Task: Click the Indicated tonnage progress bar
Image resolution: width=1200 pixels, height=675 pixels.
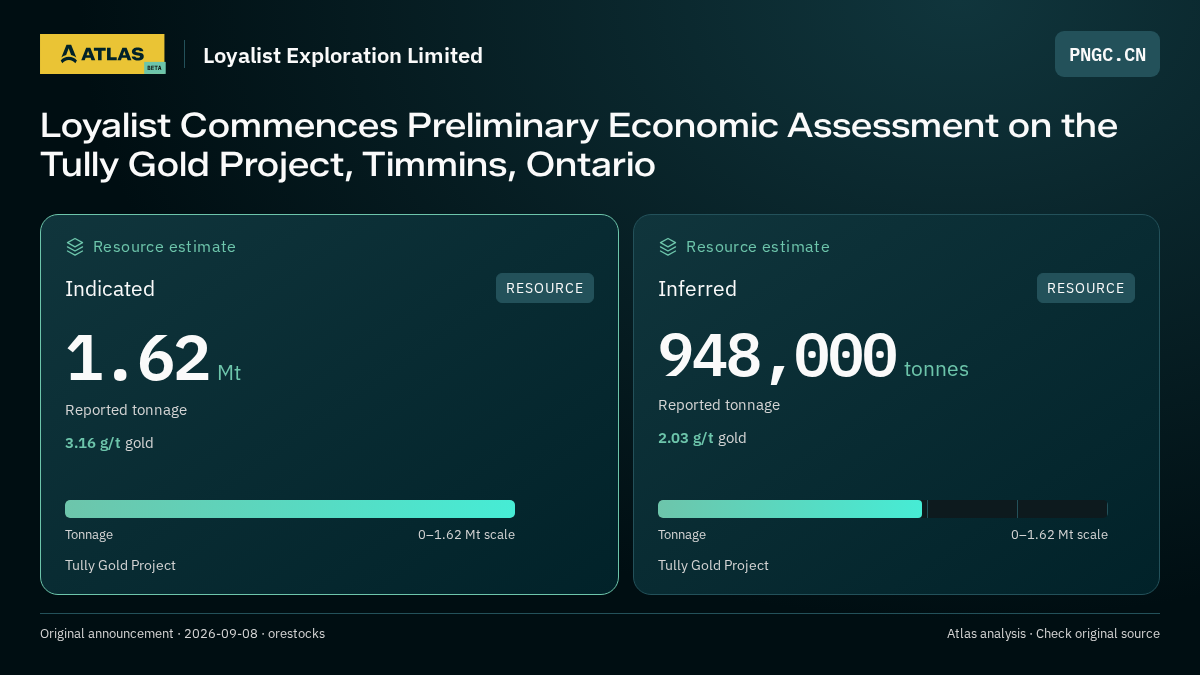Action: click(290, 509)
